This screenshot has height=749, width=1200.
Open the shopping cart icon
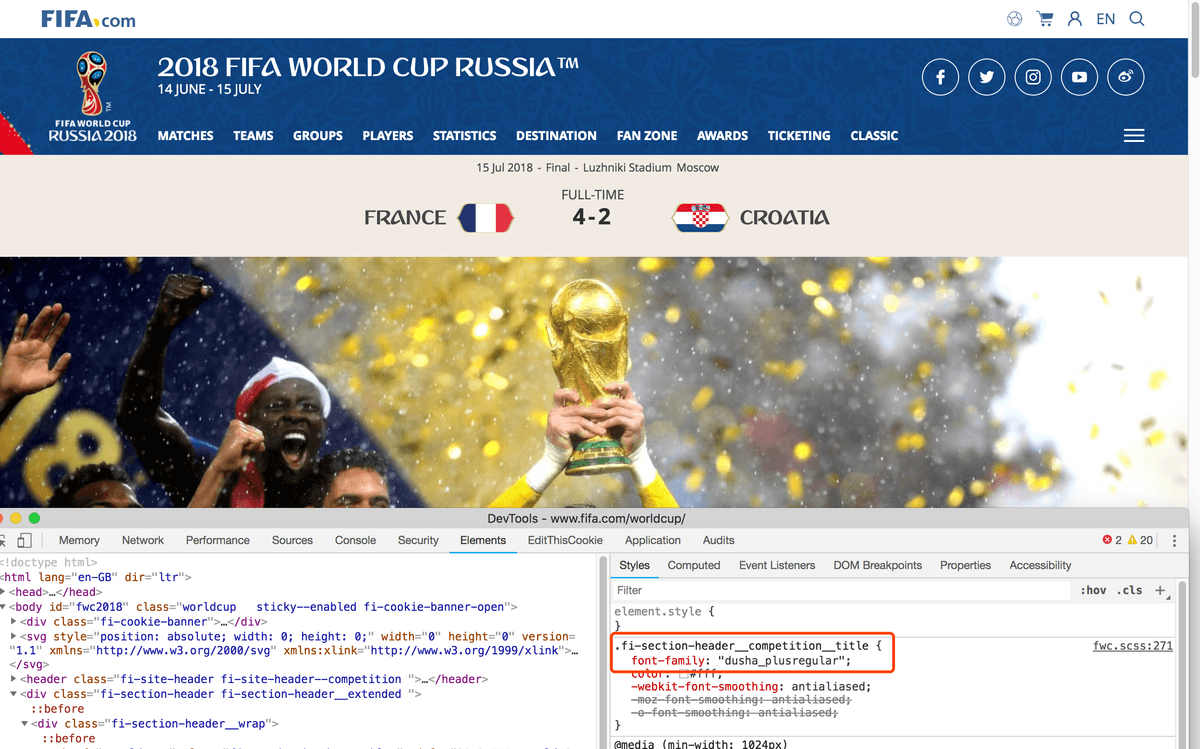pos(1045,19)
